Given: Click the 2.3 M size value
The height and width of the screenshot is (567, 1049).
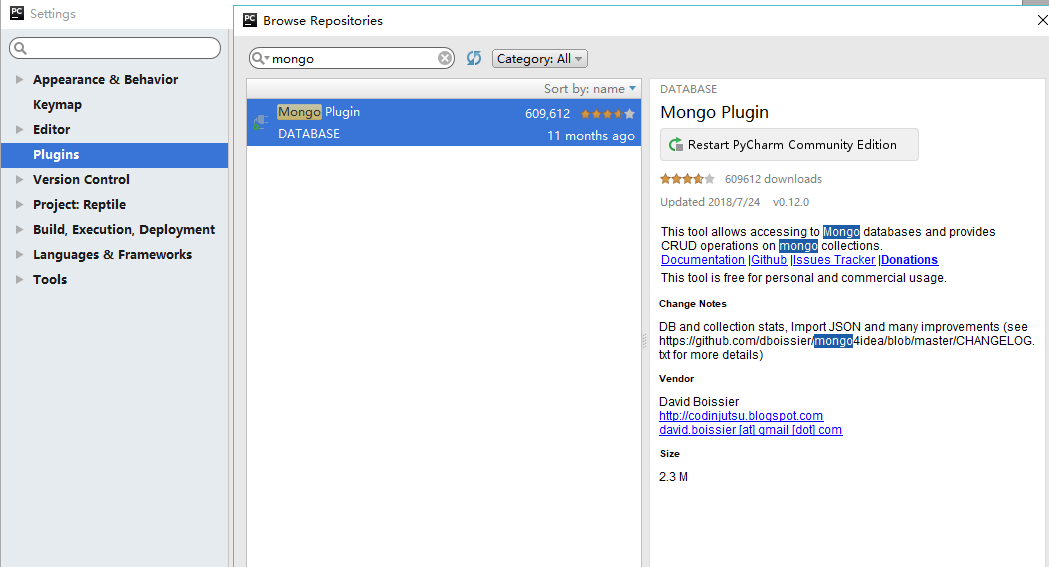Looking at the screenshot, I should (673, 477).
